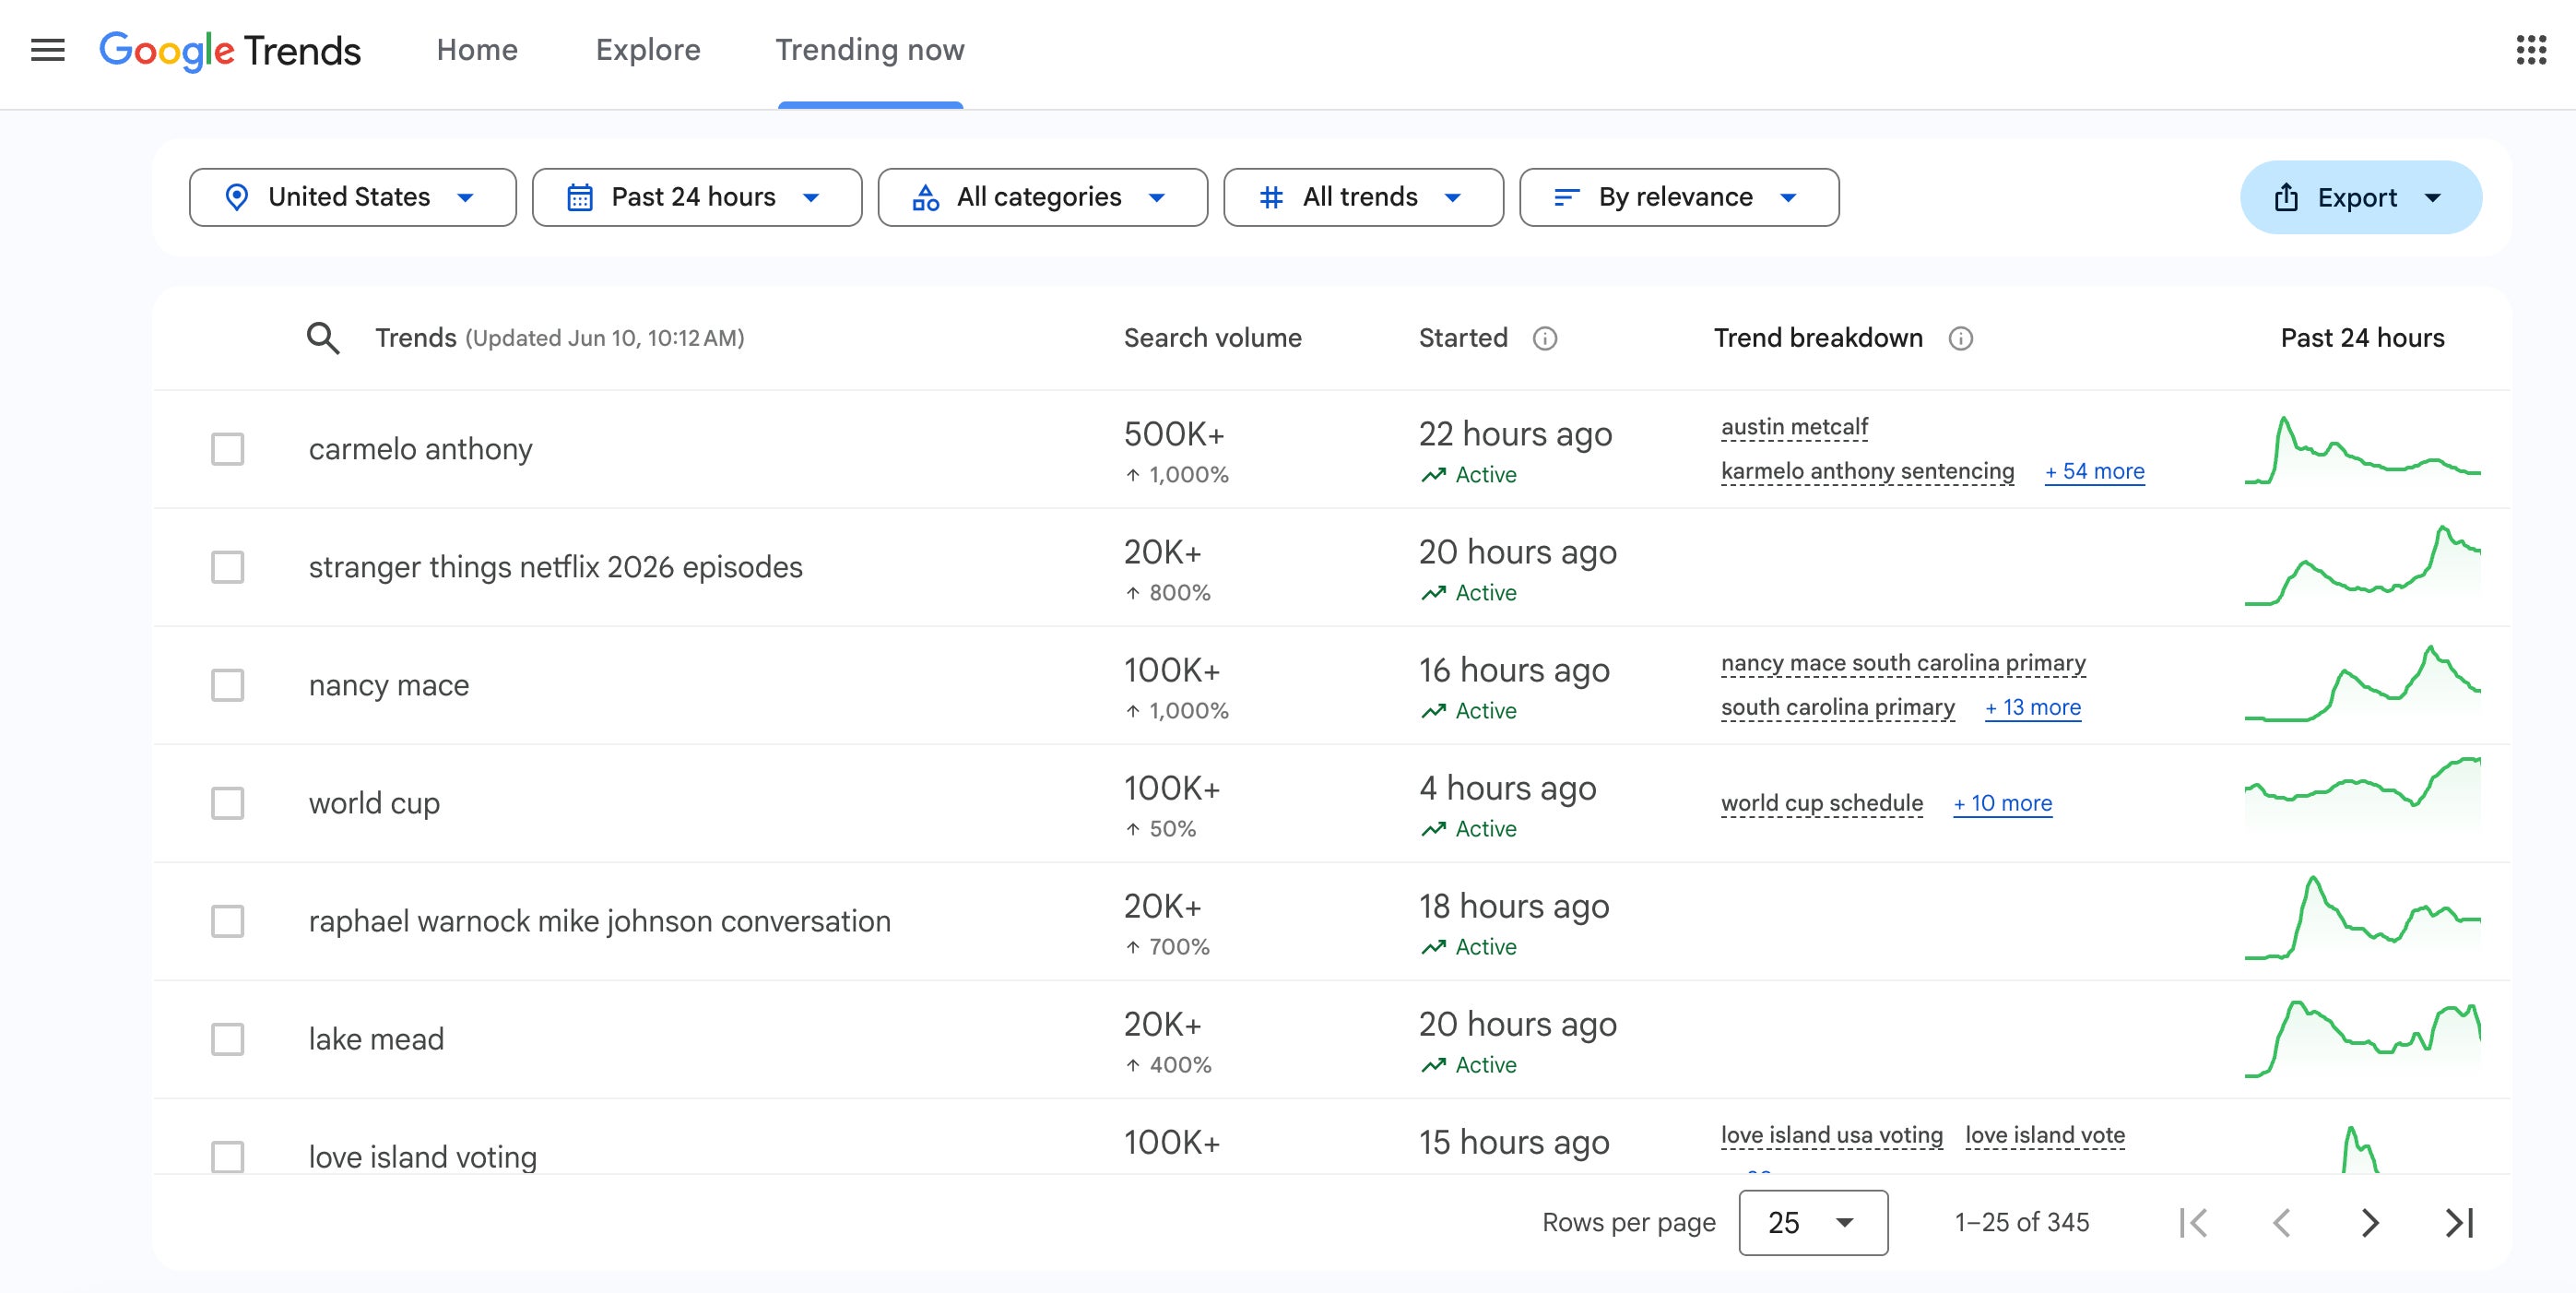The image size is (2576, 1293).
Task: Click the 1–25 of 345 pagination text
Action: (x=2022, y=1222)
